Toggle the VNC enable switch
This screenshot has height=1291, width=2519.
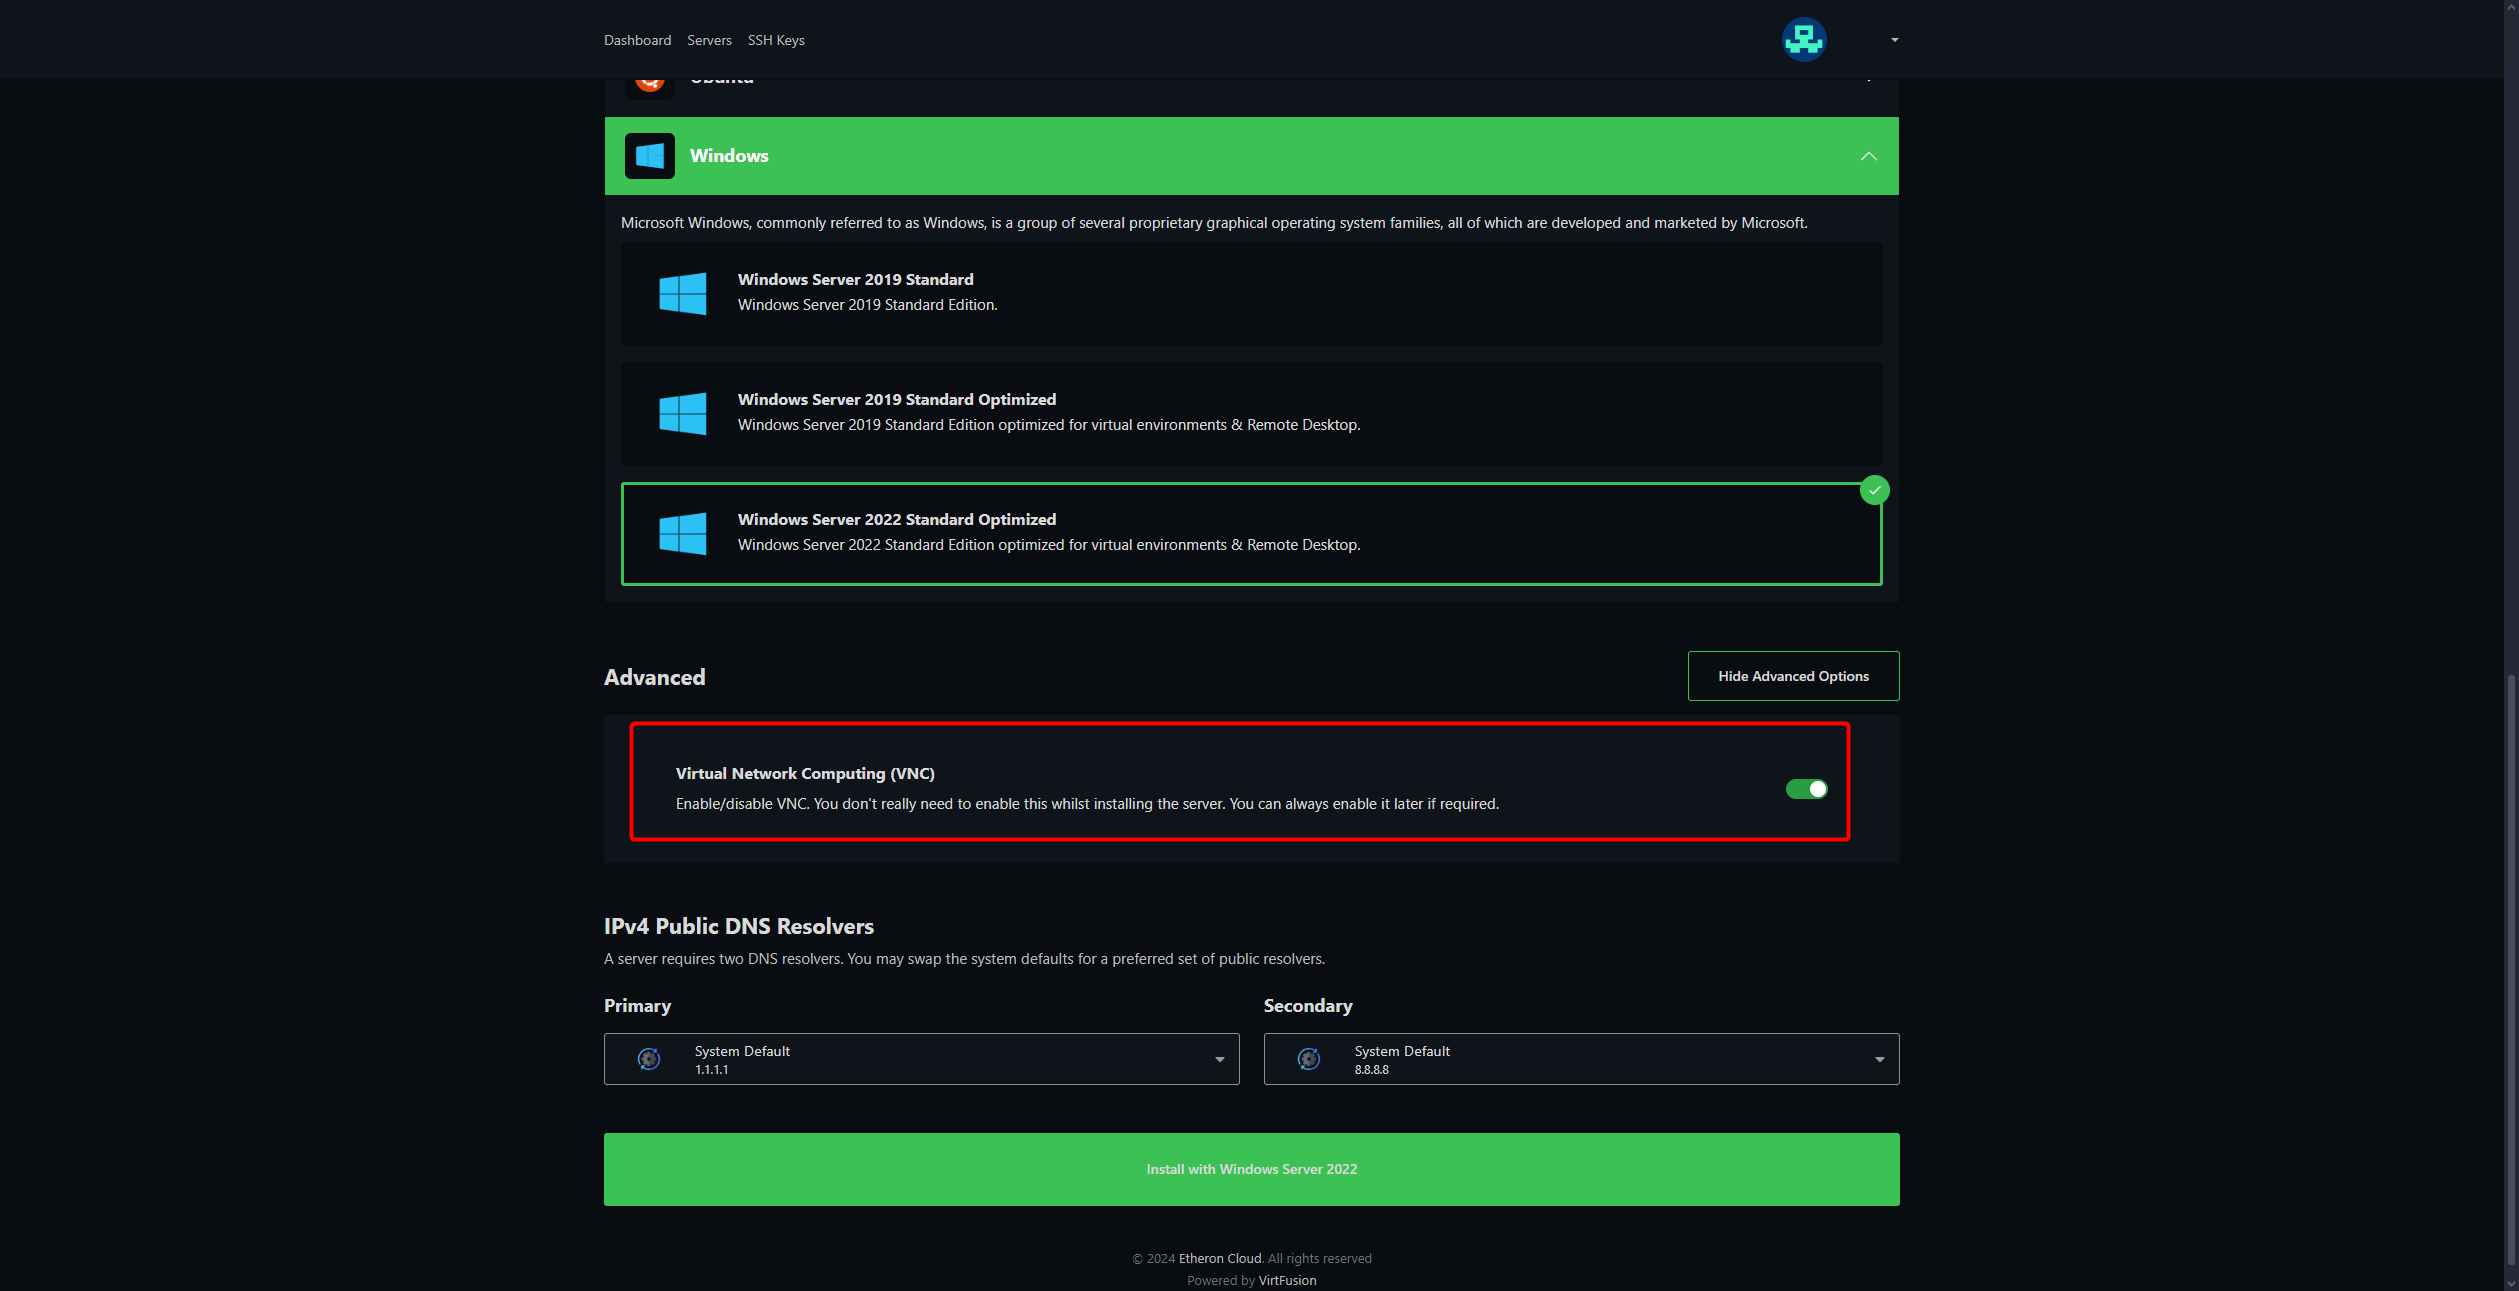(x=1806, y=789)
